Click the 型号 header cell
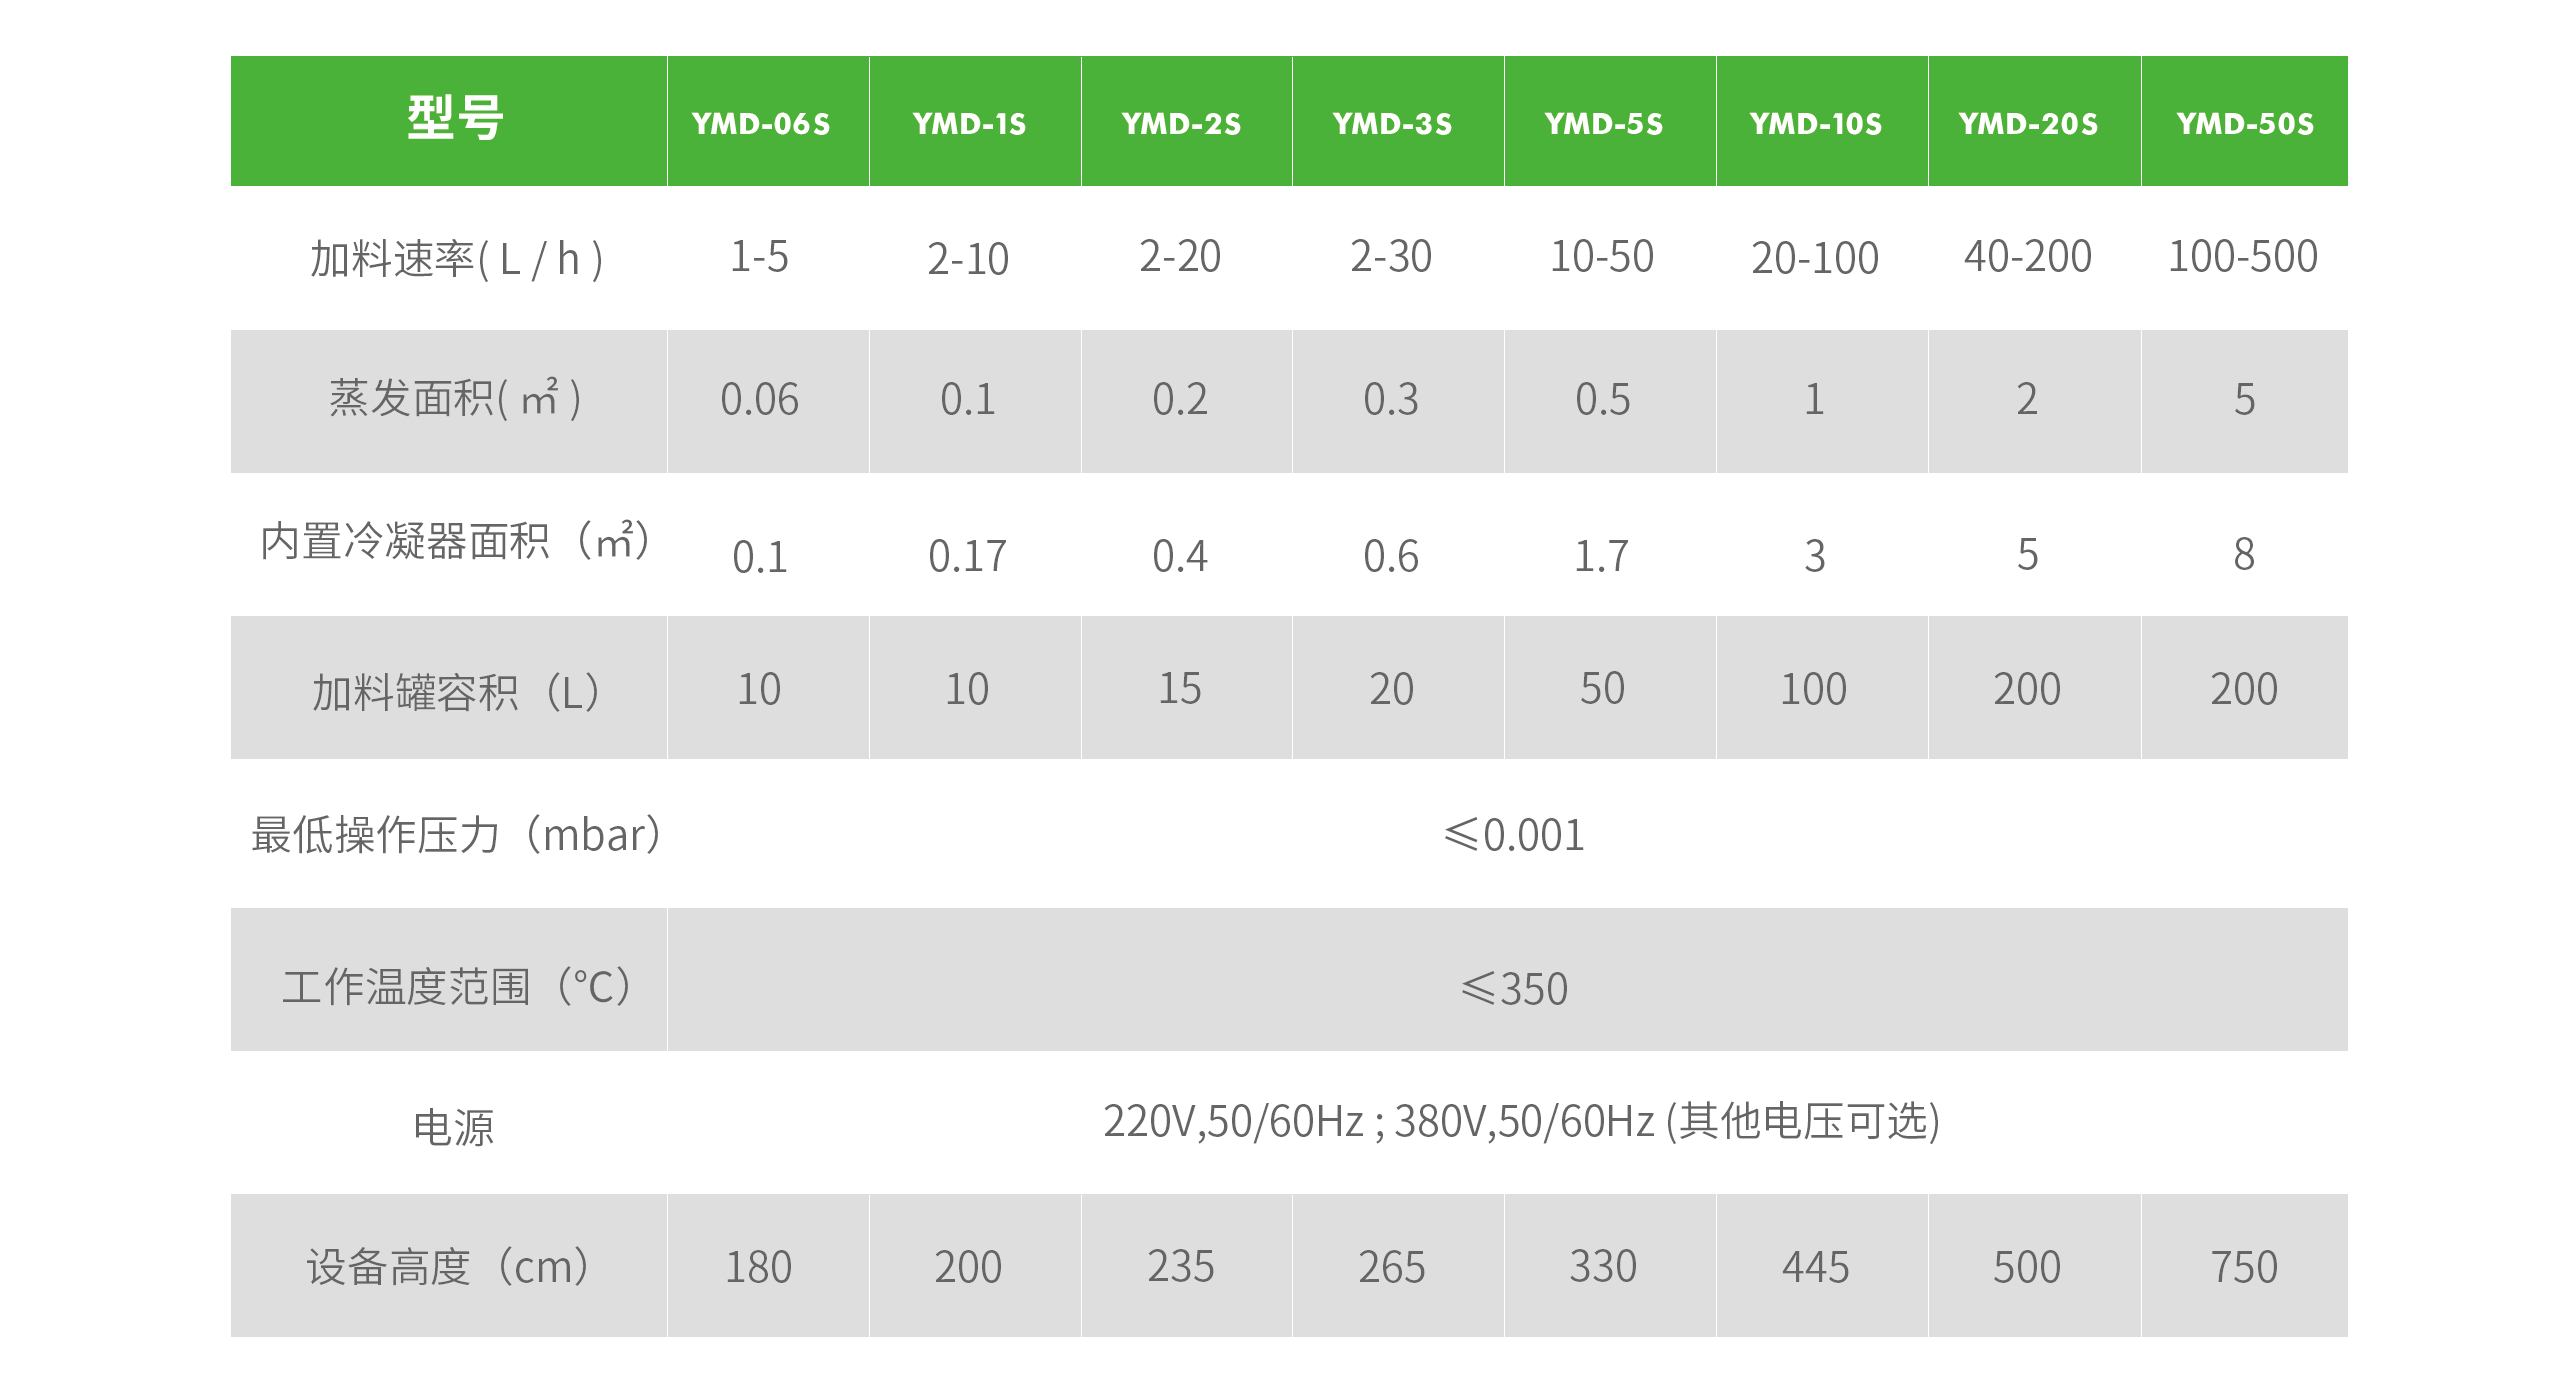2560x1396 pixels. coord(454,120)
